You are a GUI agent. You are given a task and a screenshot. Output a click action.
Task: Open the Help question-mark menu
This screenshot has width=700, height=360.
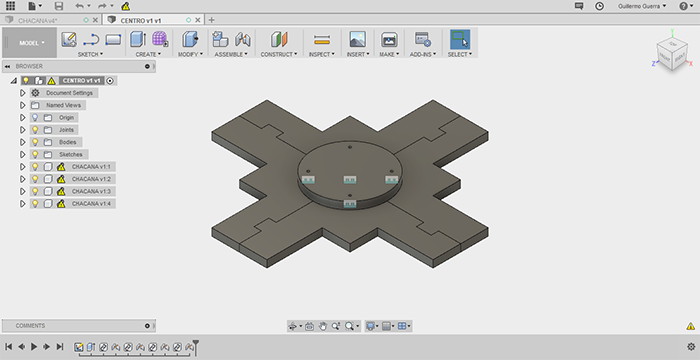click(x=685, y=6)
